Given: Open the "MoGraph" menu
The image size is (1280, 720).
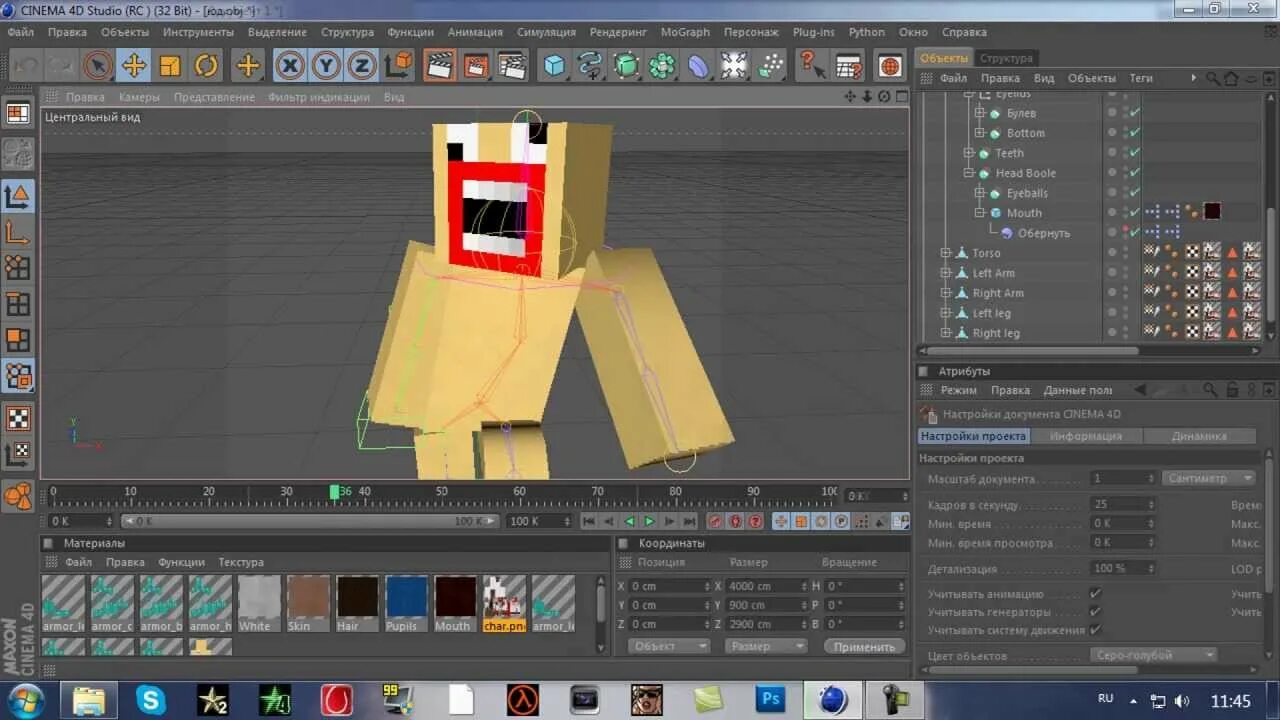Looking at the screenshot, I should [685, 32].
